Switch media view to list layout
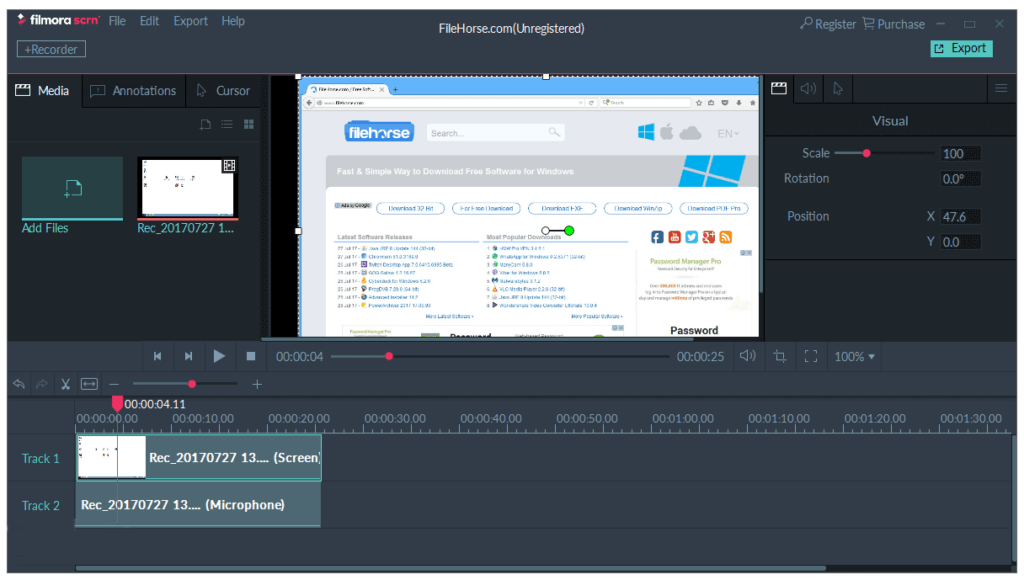1024x580 pixels. pos(227,125)
